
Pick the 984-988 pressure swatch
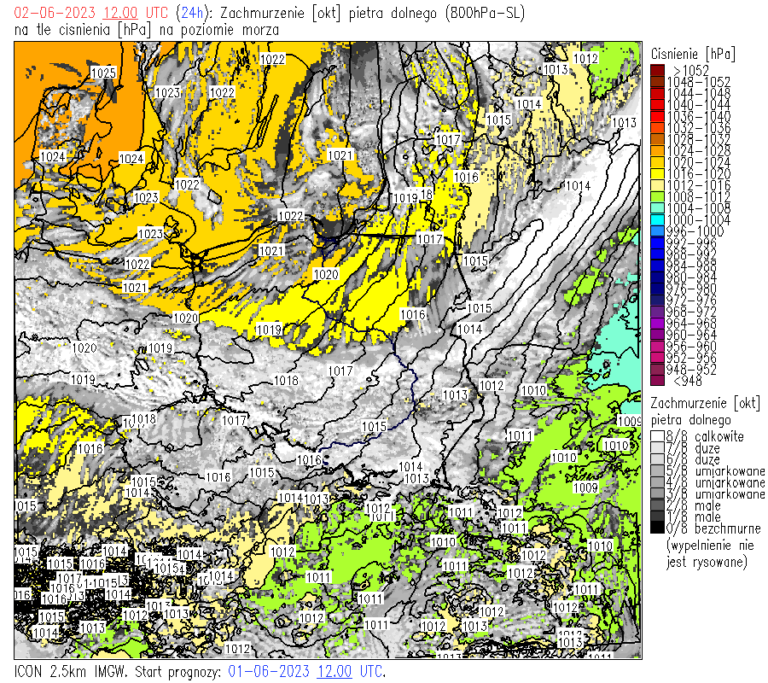coord(657,266)
